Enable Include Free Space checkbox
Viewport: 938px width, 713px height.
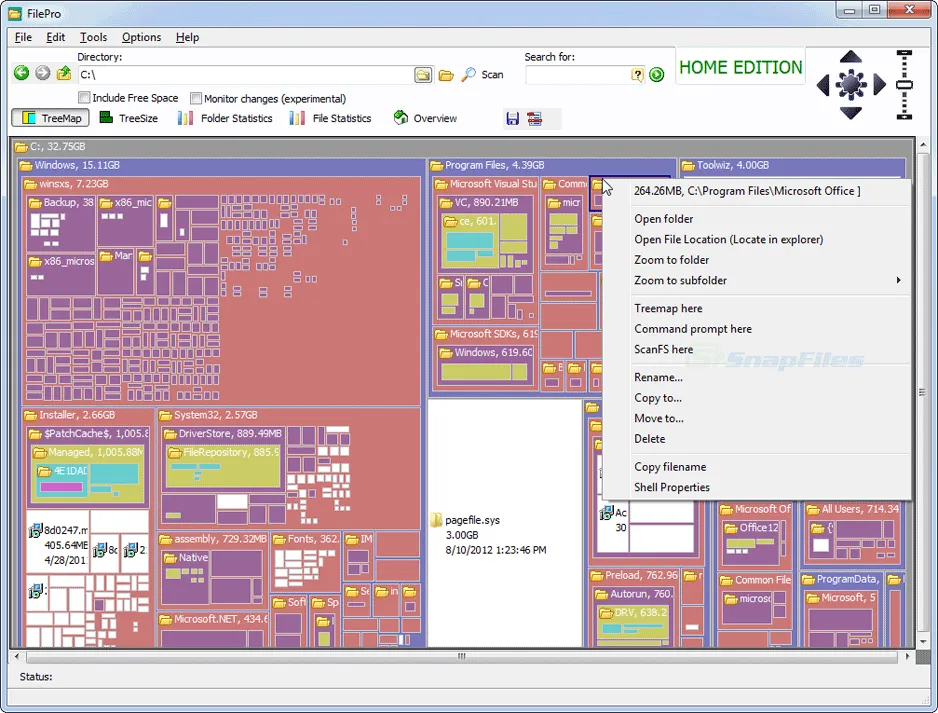tap(84, 97)
